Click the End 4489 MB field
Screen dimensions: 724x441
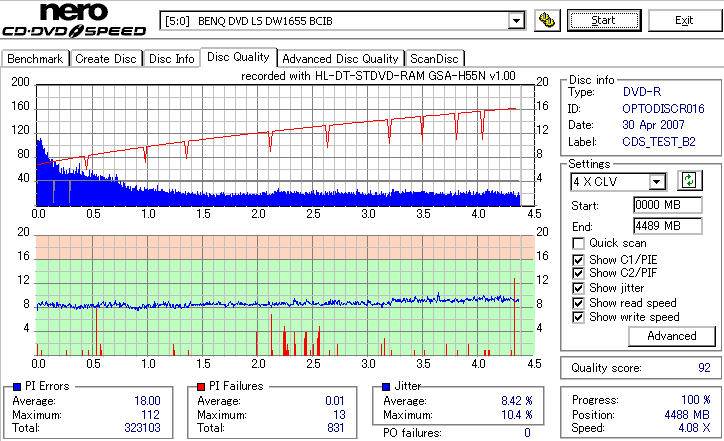click(668, 226)
